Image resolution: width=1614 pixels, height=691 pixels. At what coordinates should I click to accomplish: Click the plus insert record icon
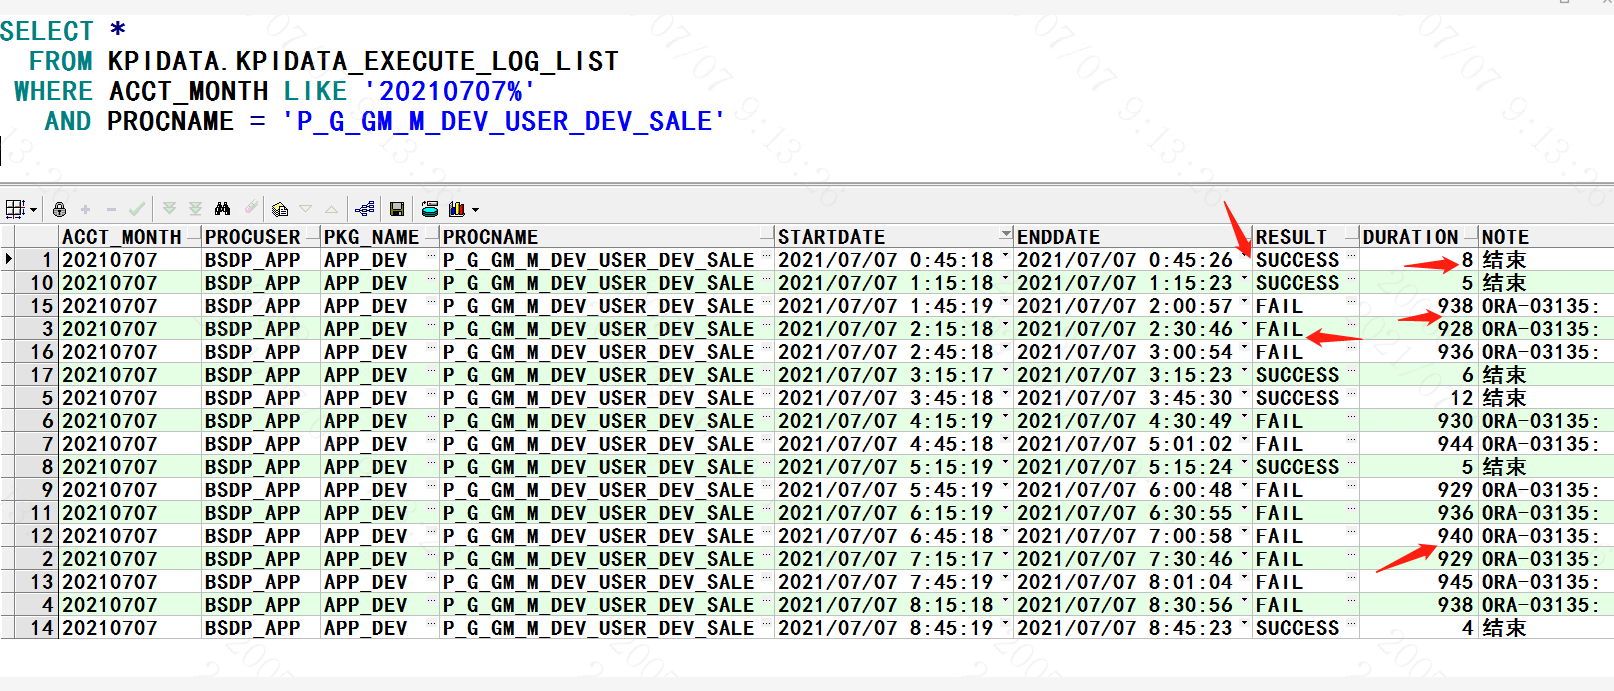coord(85,209)
